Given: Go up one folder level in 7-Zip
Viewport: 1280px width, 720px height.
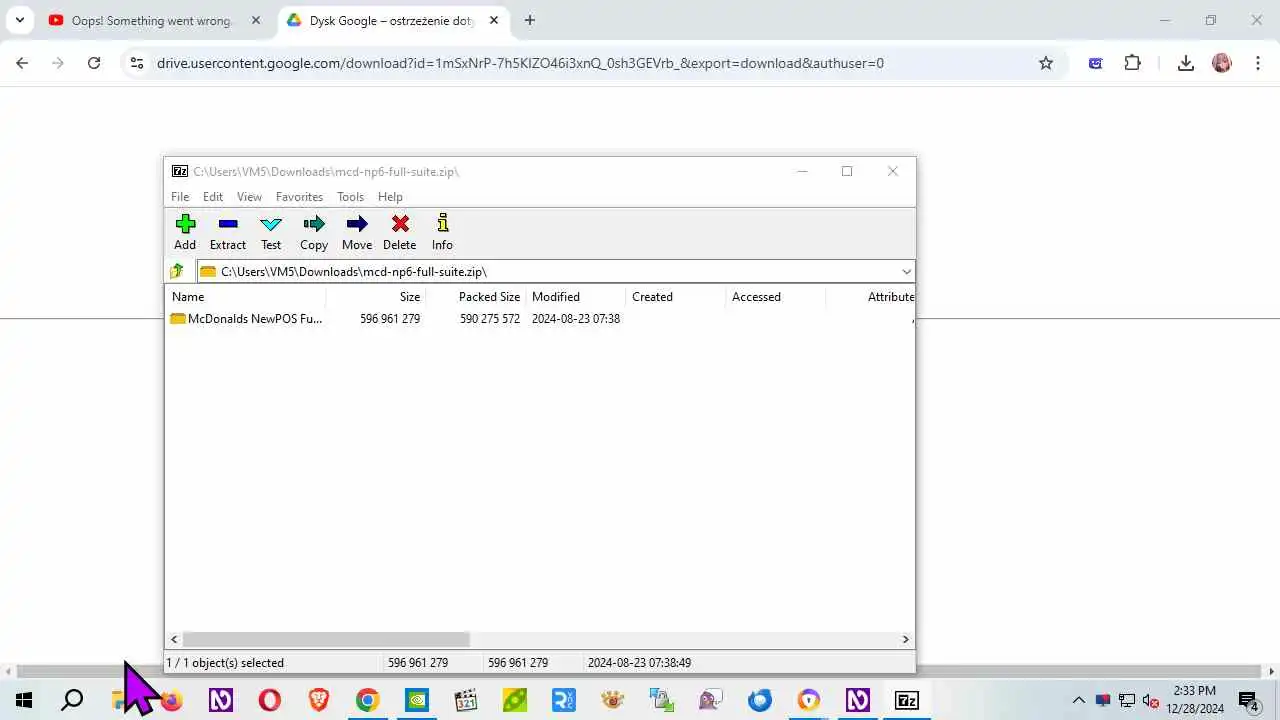Looking at the screenshot, I should (x=177, y=271).
